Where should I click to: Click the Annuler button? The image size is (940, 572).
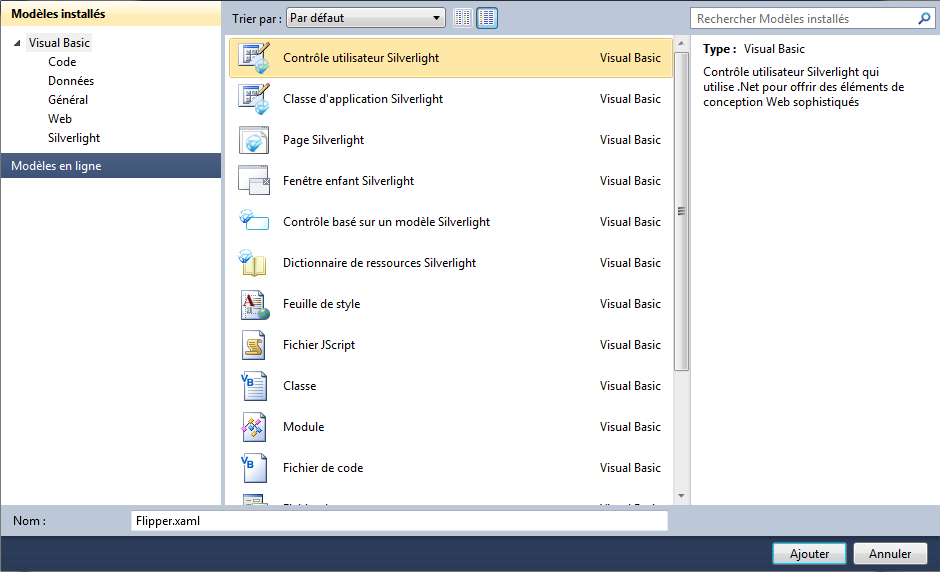pyautogui.click(x=889, y=553)
